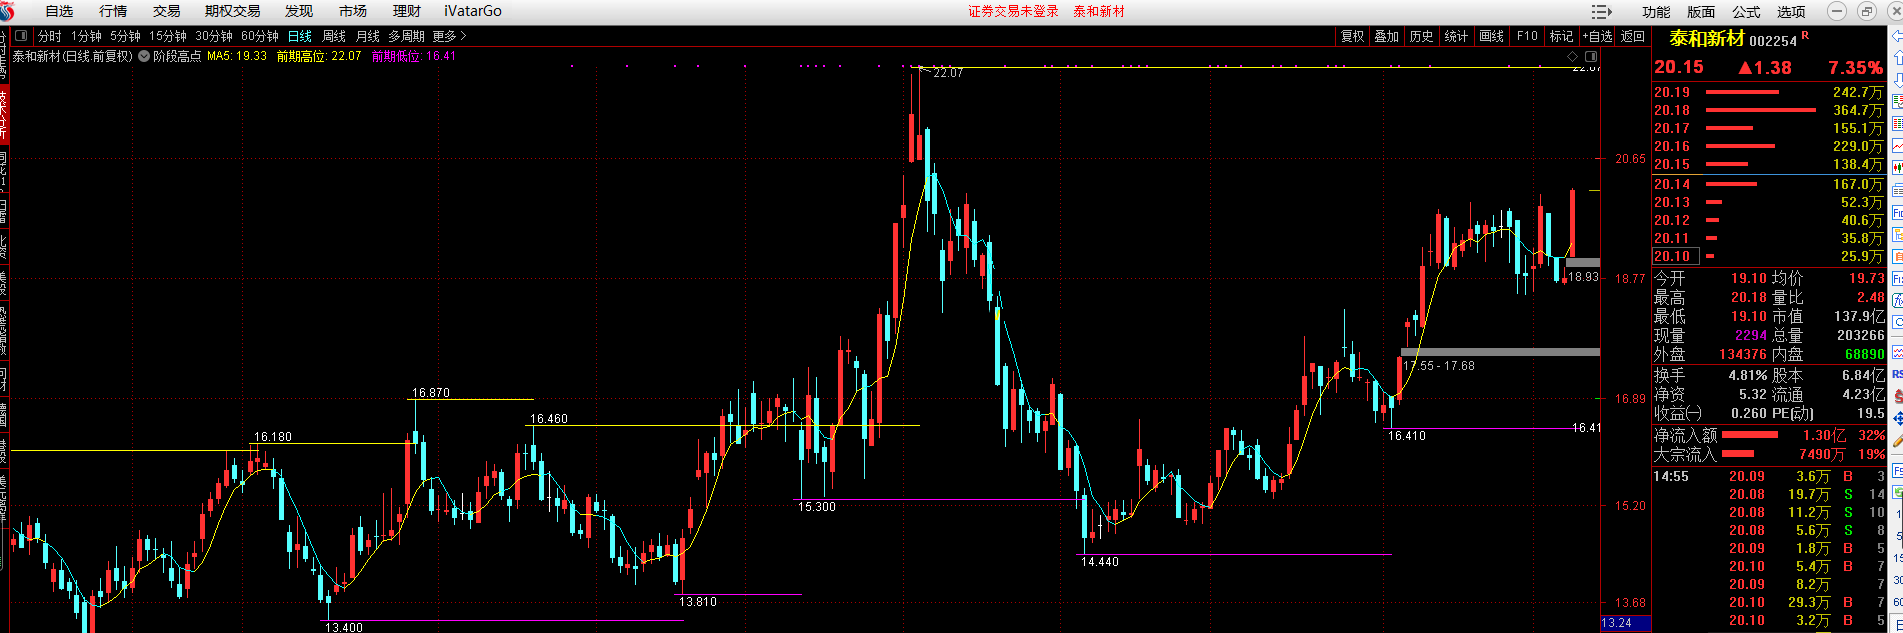The height and width of the screenshot is (633, 1903).
Task: Click the list-with-arrow icon beside 功能
Action: click(x=1602, y=12)
